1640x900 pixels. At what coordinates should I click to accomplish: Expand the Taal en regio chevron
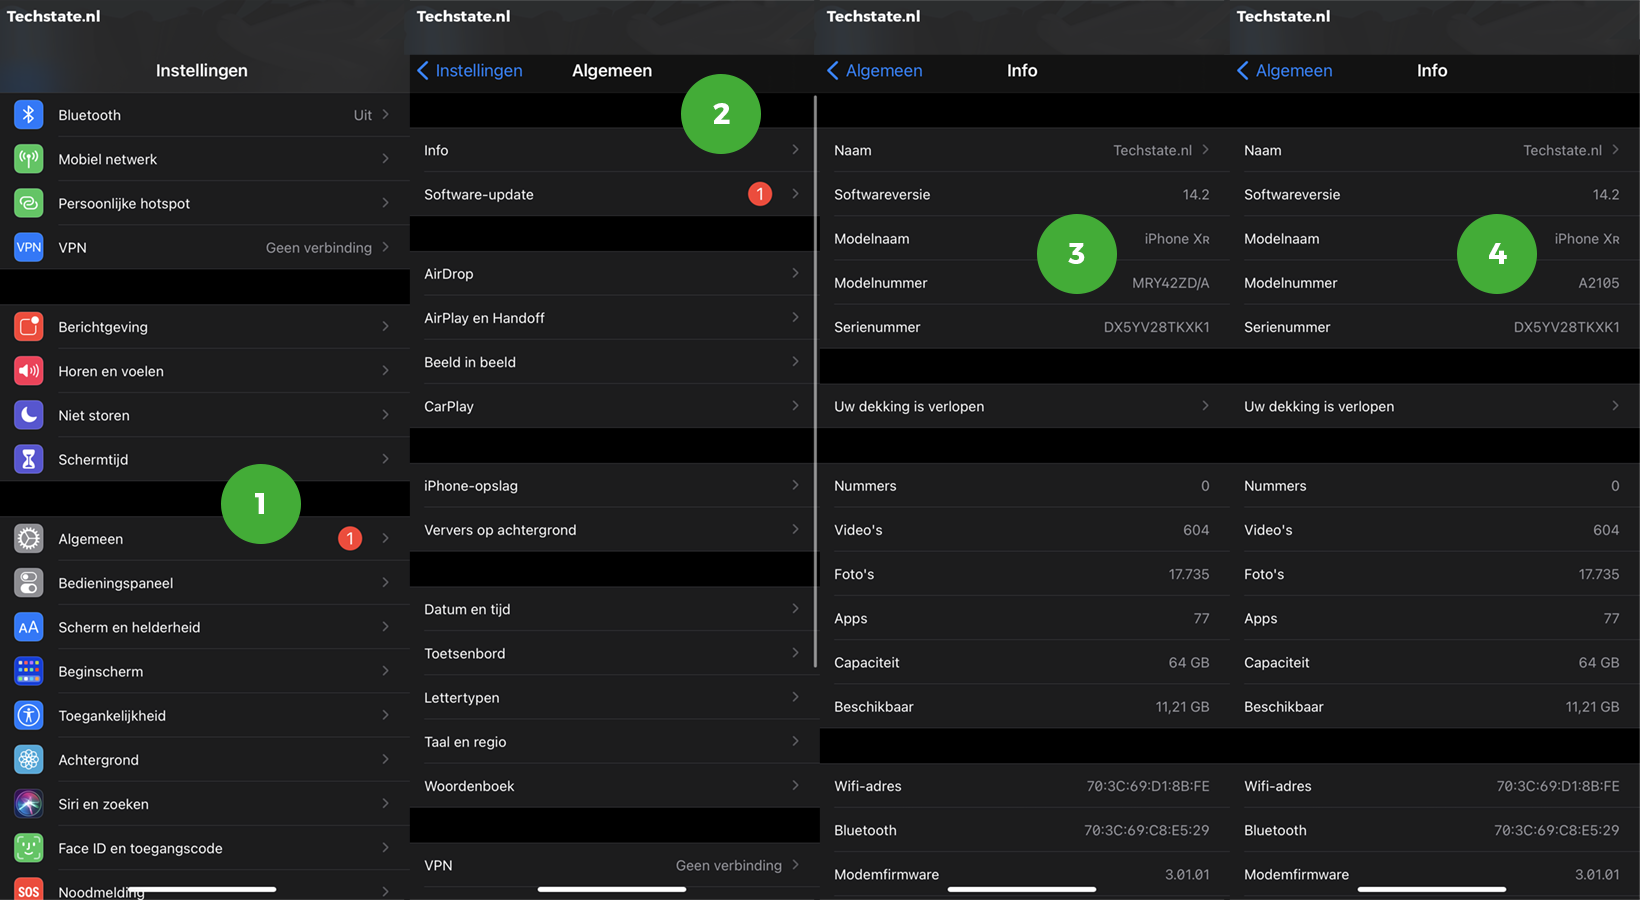coord(796,741)
